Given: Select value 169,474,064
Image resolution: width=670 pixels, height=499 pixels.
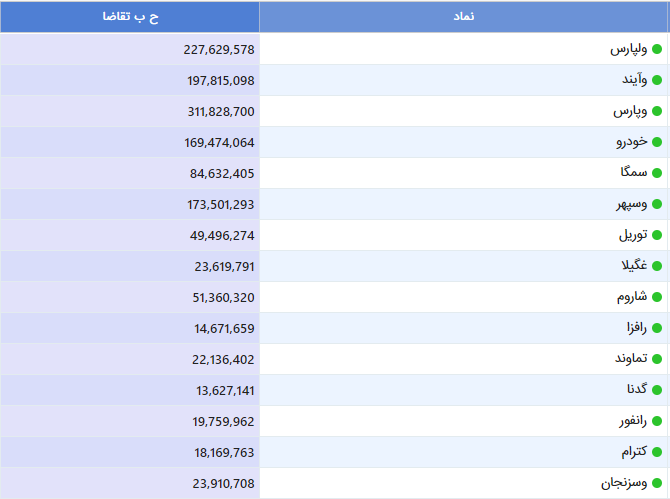Looking at the screenshot, I should [x=219, y=143].
